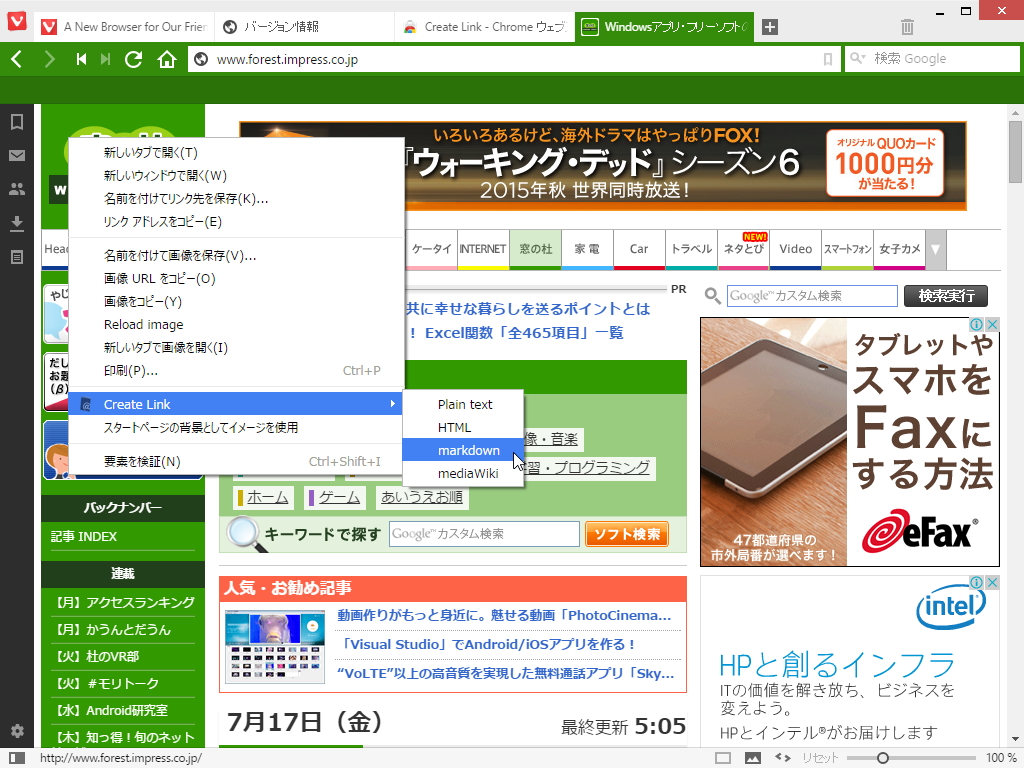
Task: Open the Bookmarks panel in the sidebar
Action: pos(15,120)
